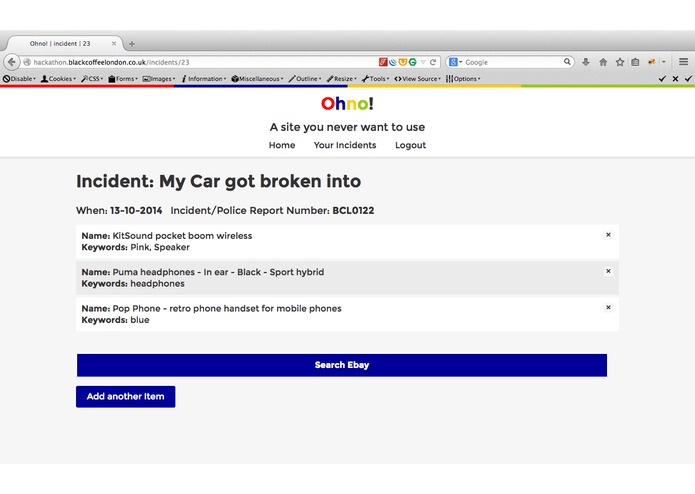Click the magnifier in the Google search box

coord(567,62)
